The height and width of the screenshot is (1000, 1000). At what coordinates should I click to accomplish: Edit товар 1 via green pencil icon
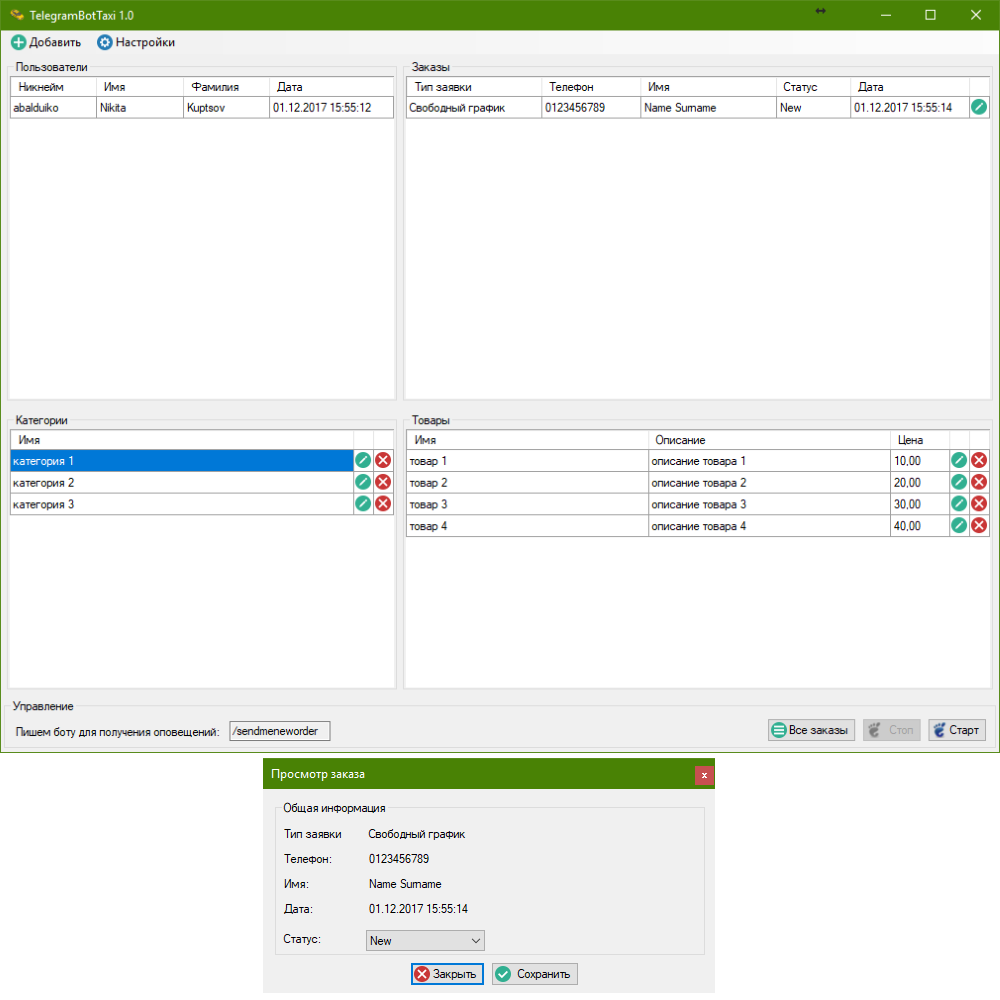coord(959,461)
